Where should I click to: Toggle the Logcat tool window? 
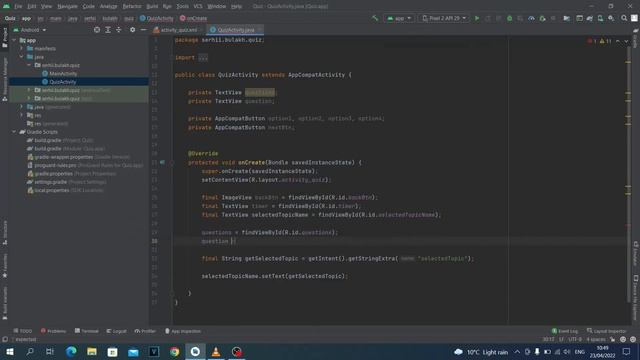pos(116,331)
